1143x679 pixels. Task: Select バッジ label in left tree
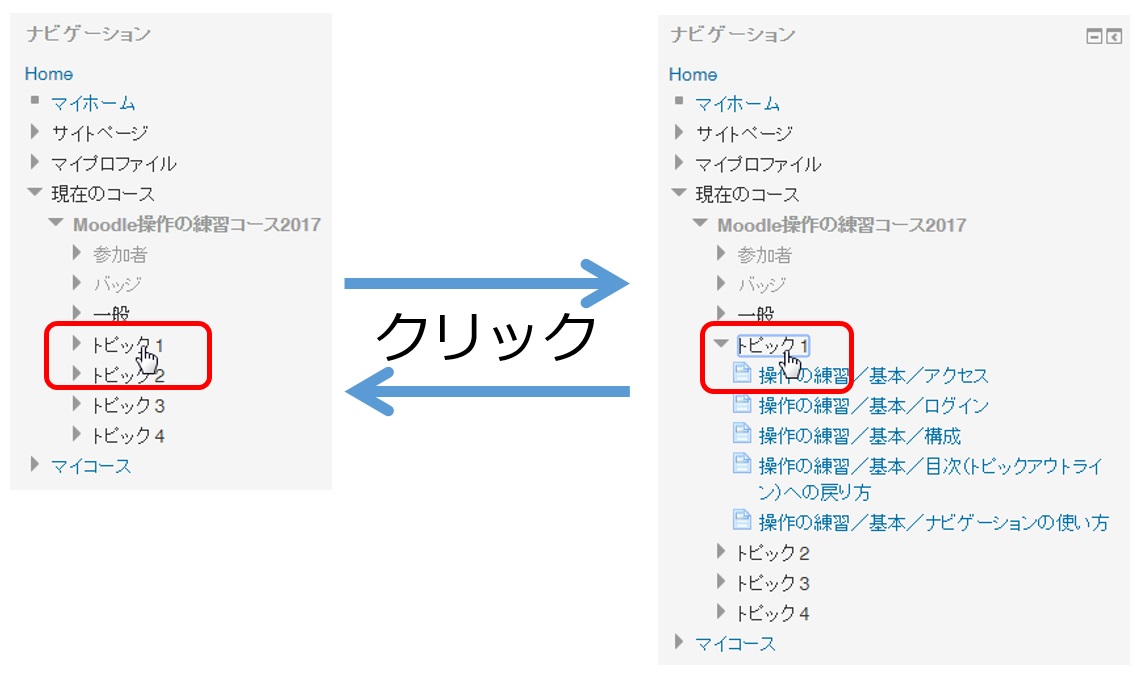[117, 284]
